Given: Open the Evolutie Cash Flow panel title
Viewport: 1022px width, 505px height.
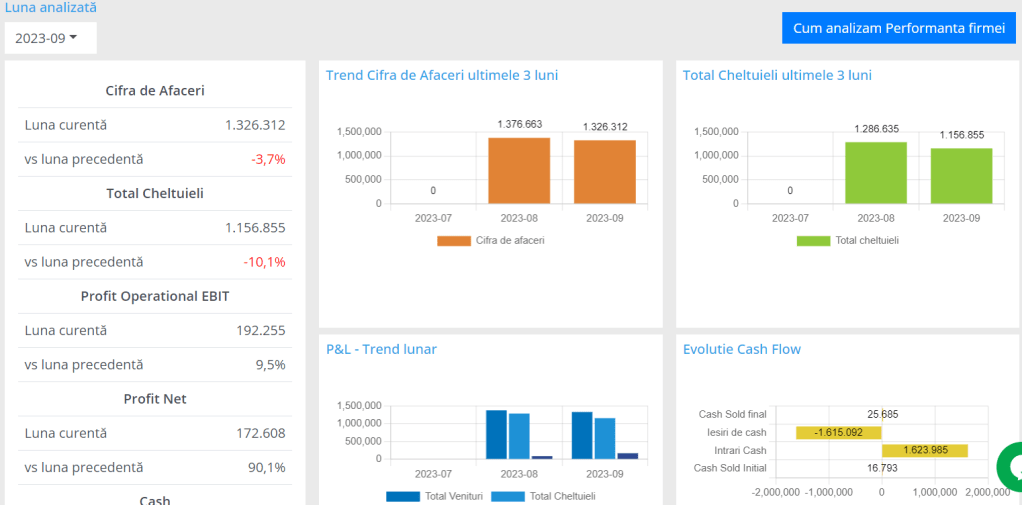Looking at the screenshot, I should 741,349.
